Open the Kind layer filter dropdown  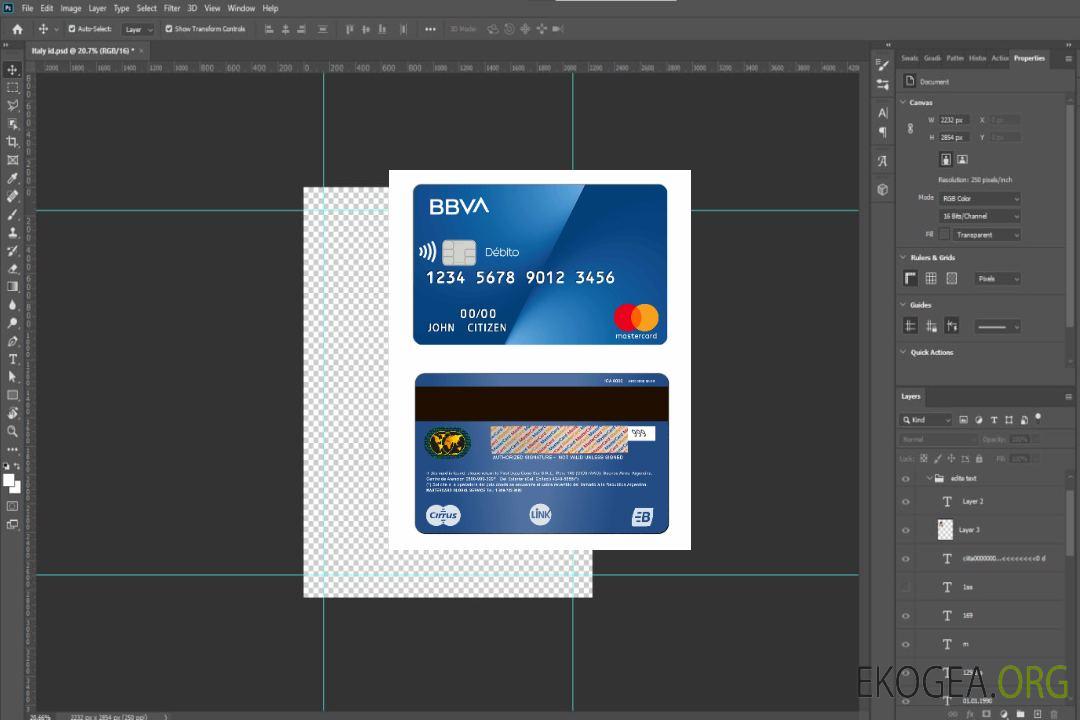927,420
